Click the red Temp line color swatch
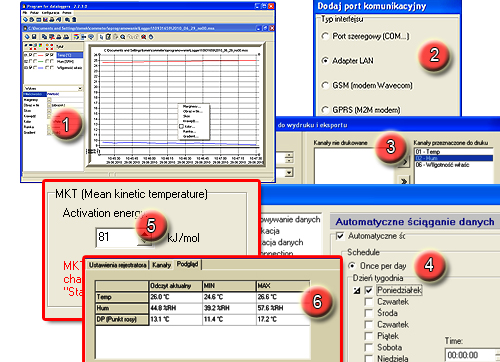The image size is (500, 362). (x=41, y=55)
